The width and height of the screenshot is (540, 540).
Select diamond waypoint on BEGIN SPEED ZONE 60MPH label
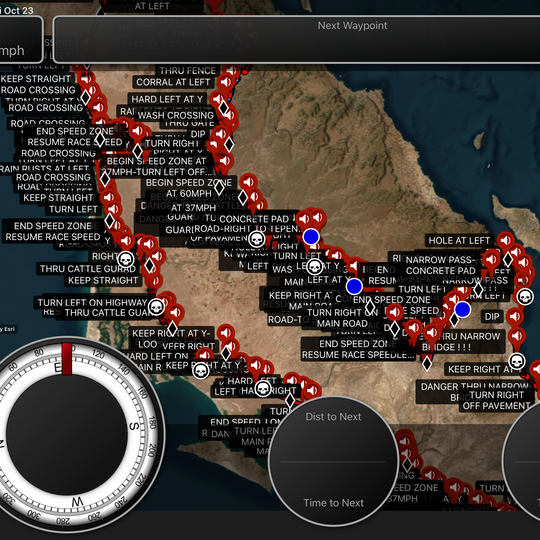point(219,187)
